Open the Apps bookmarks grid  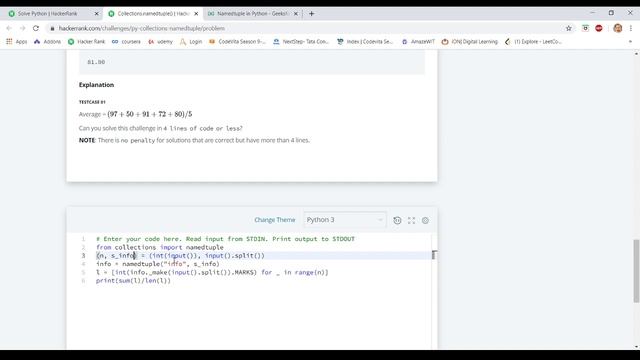pyautogui.click(x=16, y=42)
